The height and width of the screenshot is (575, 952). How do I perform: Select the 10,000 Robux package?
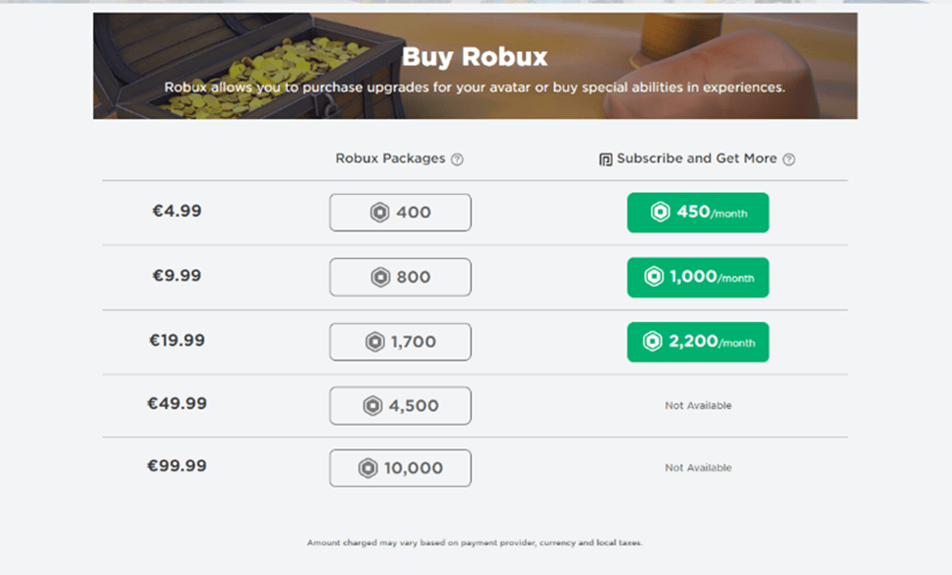click(400, 468)
